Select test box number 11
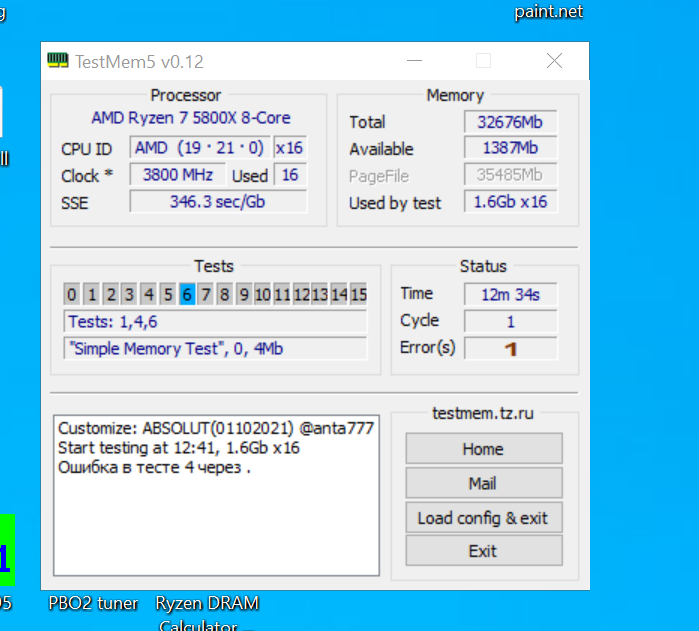This screenshot has height=631, width=699. pos(282,294)
